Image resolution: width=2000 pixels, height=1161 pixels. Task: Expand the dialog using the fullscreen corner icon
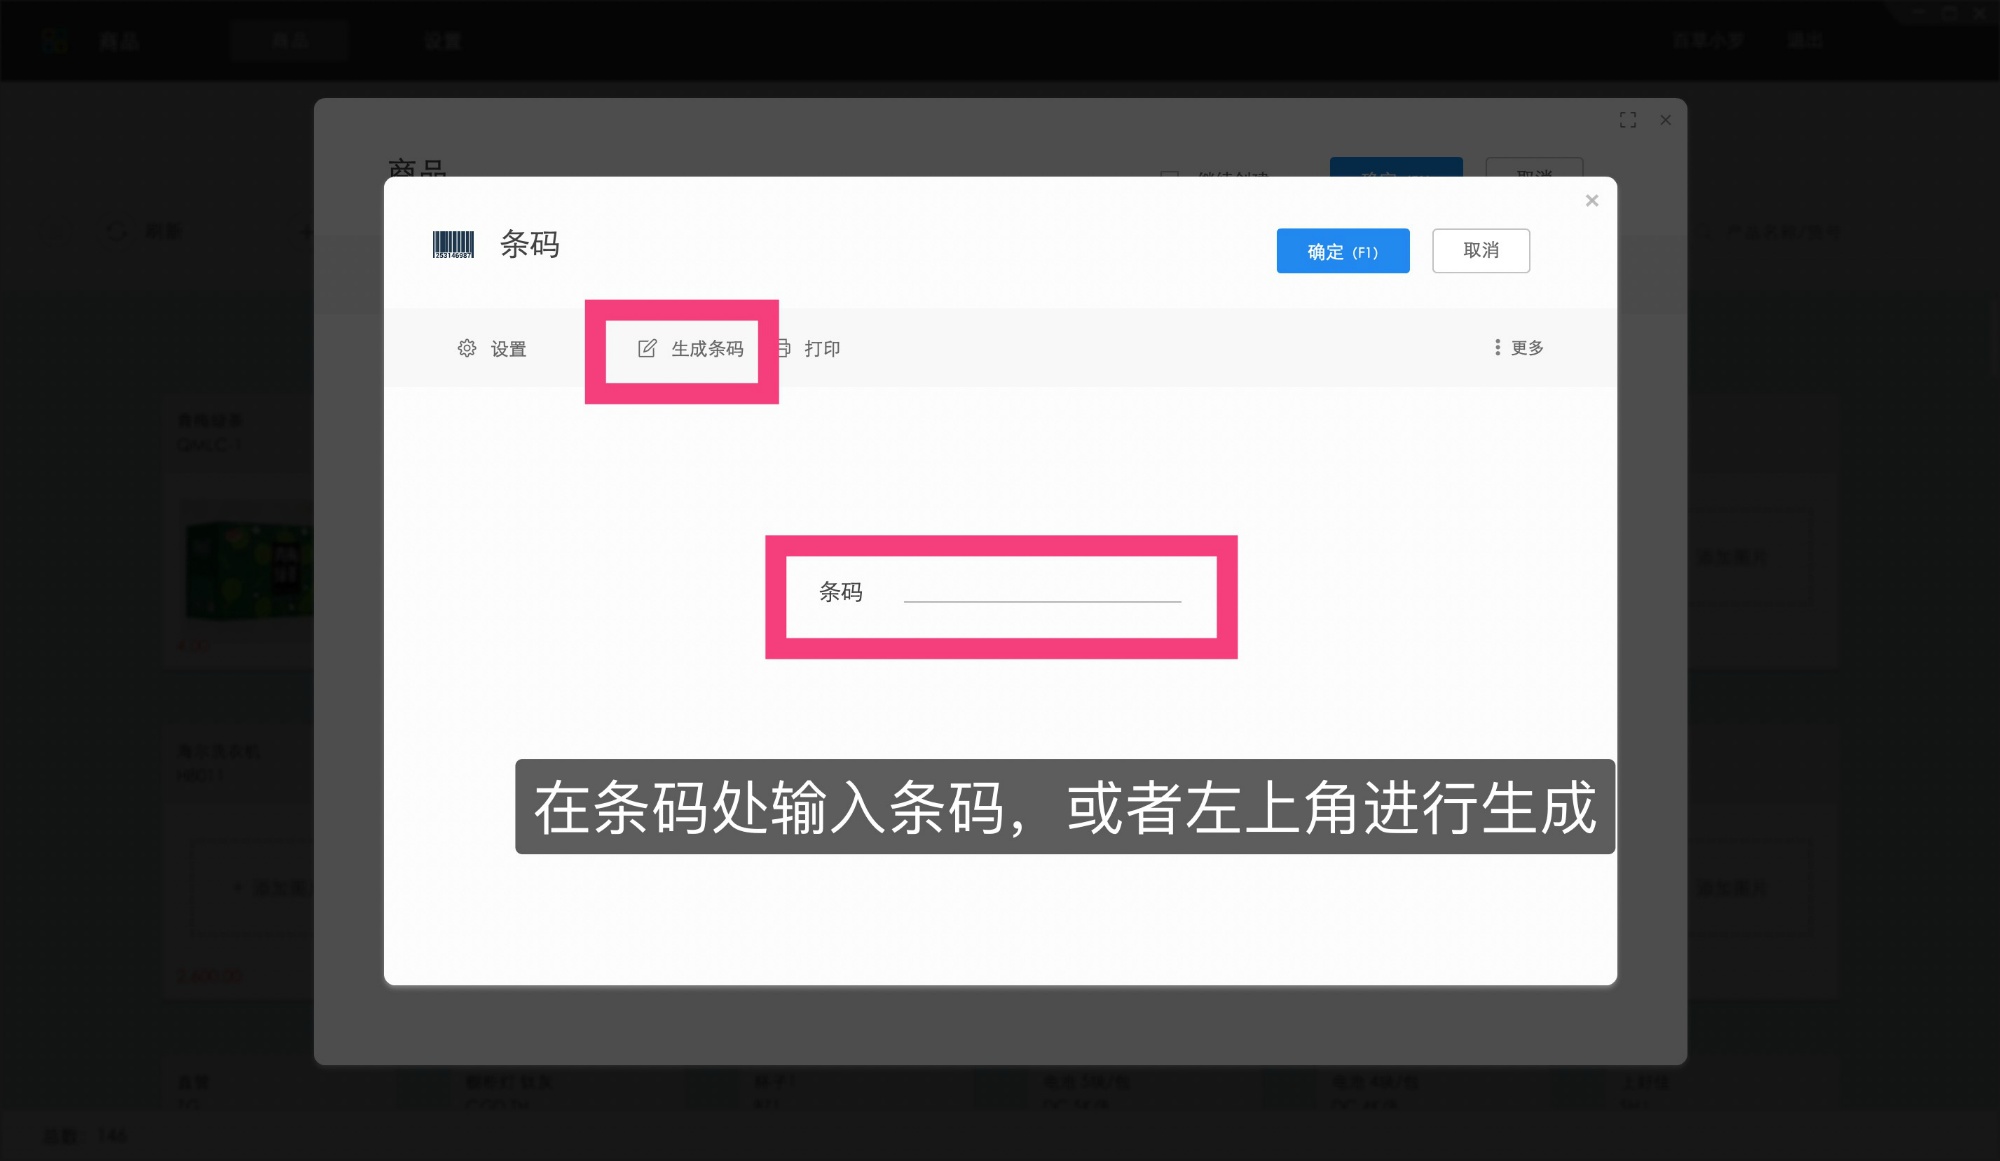1628,120
